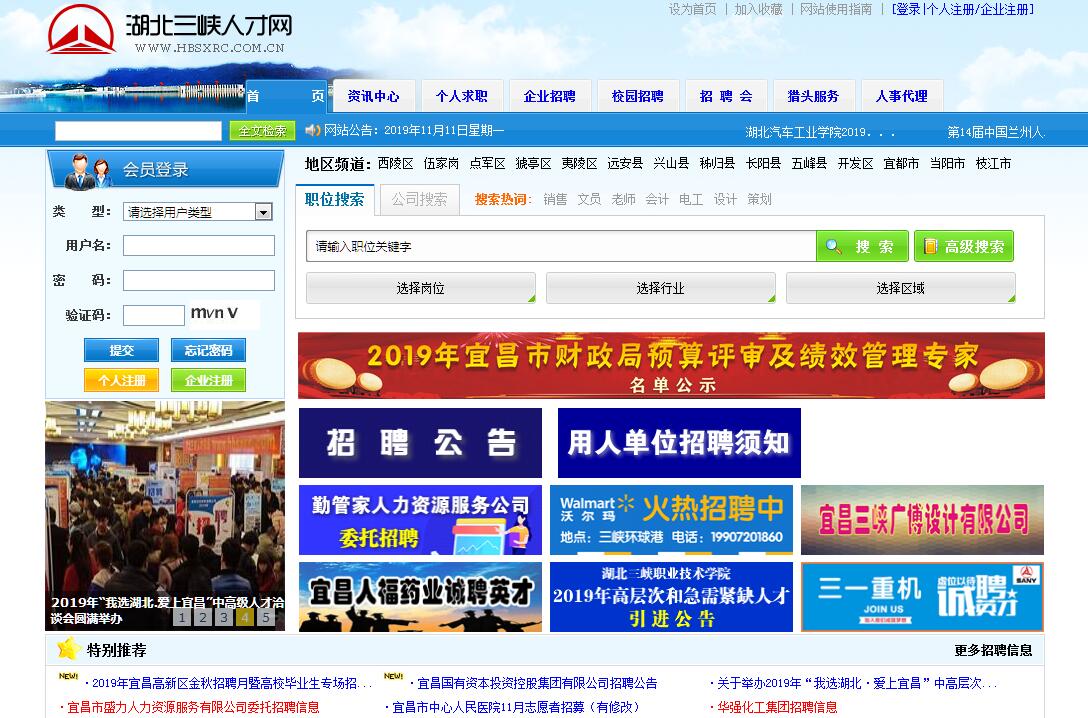The width and height of the screenshot is (1088, 718).
Task: Expand the 请选择用户类型 user type dropdown
Action: pos(263,212)
